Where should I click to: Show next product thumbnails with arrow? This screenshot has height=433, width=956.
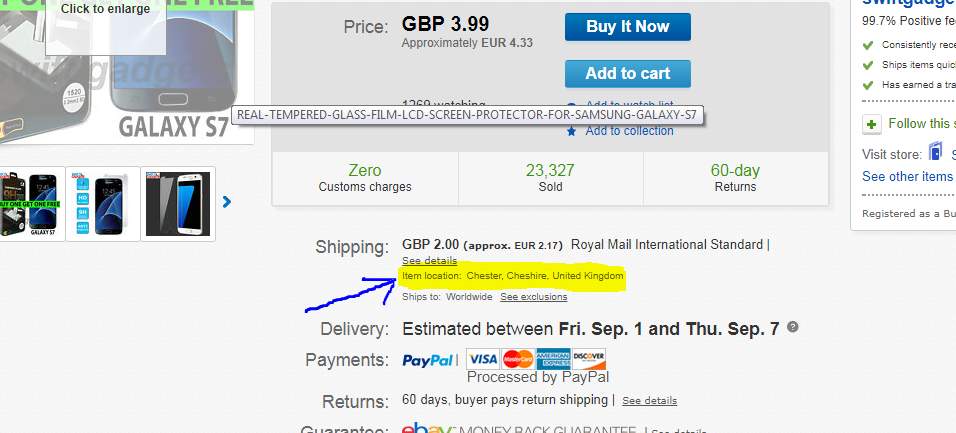[x=227, y=202]
